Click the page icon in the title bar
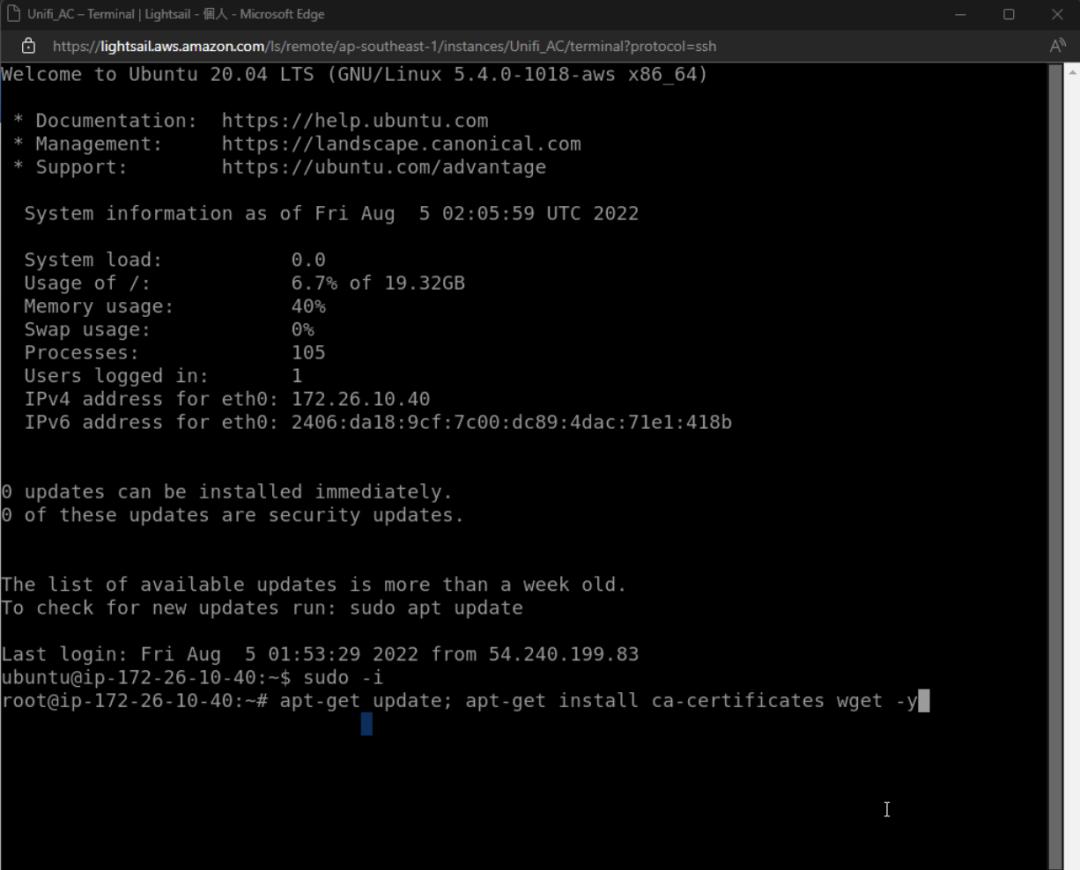The height and width of the screenshot is (870, 1080). (x=13, y=14)
